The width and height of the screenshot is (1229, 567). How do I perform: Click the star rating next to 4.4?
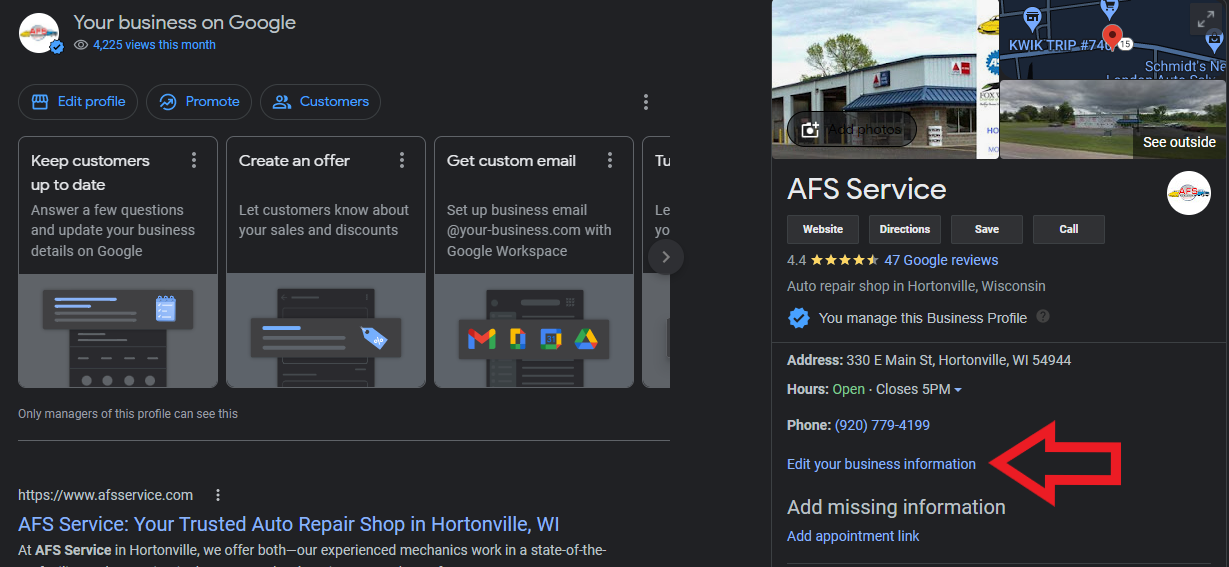point(845,260)
